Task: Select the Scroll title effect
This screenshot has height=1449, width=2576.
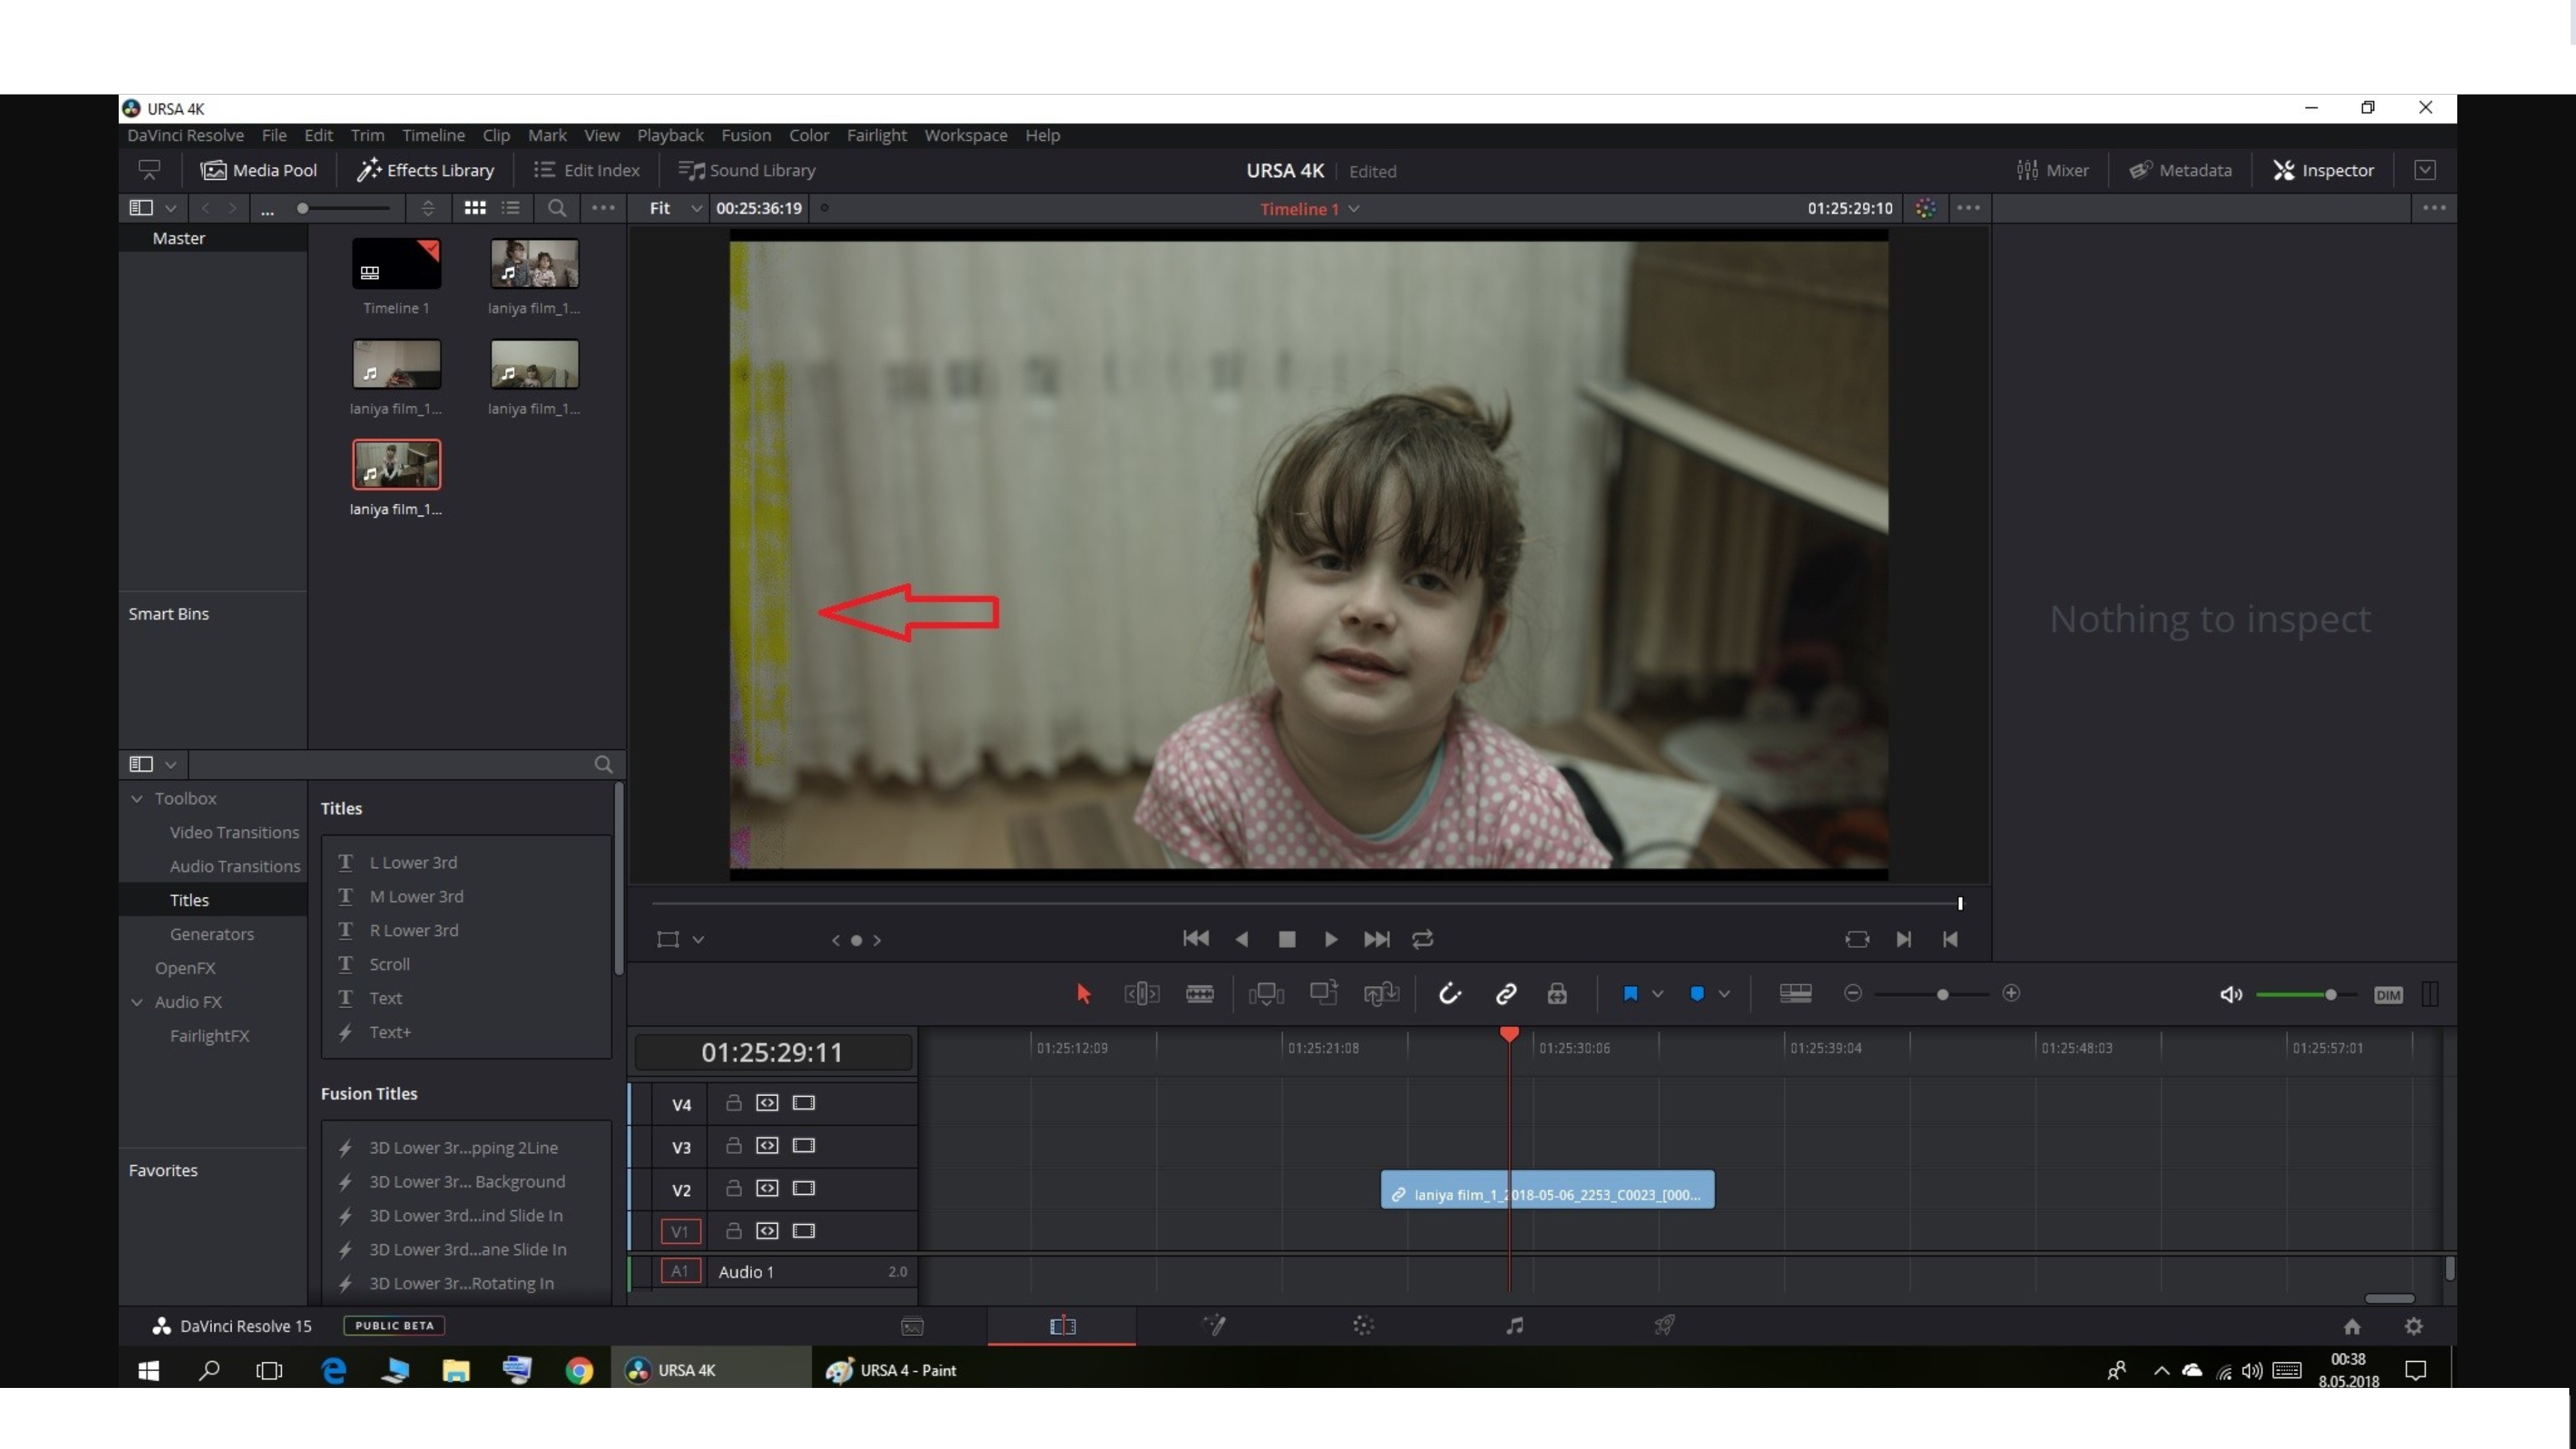Action: pyautogui.click(x=390, y=964)
